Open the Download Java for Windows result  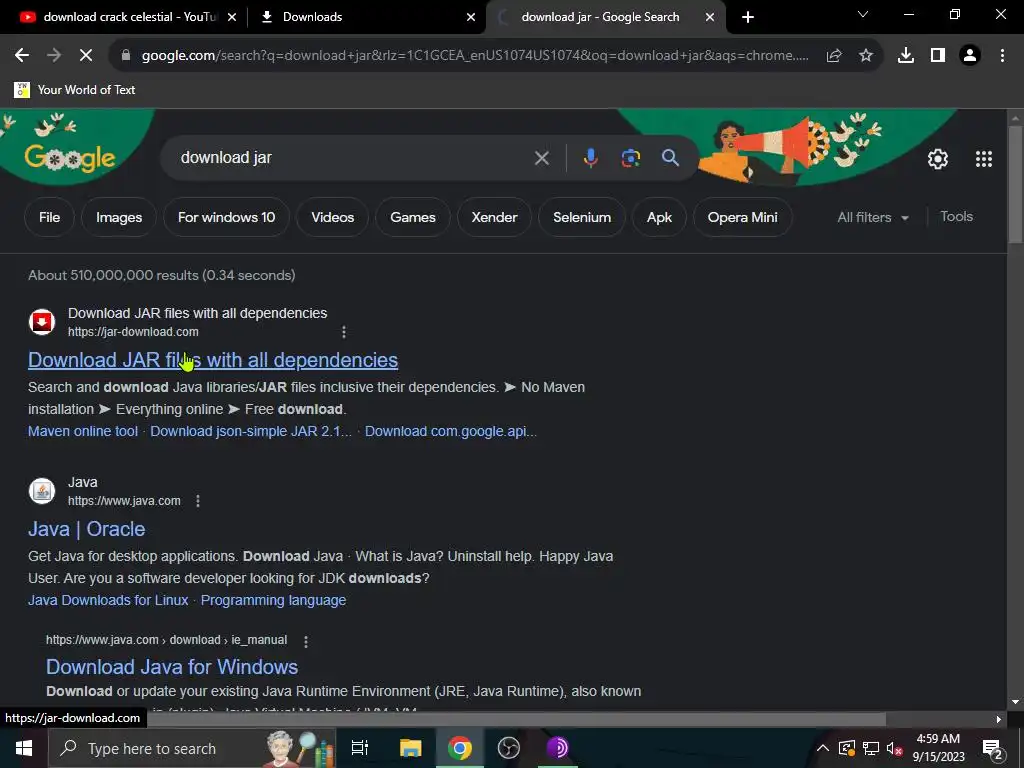pos(172,667)
